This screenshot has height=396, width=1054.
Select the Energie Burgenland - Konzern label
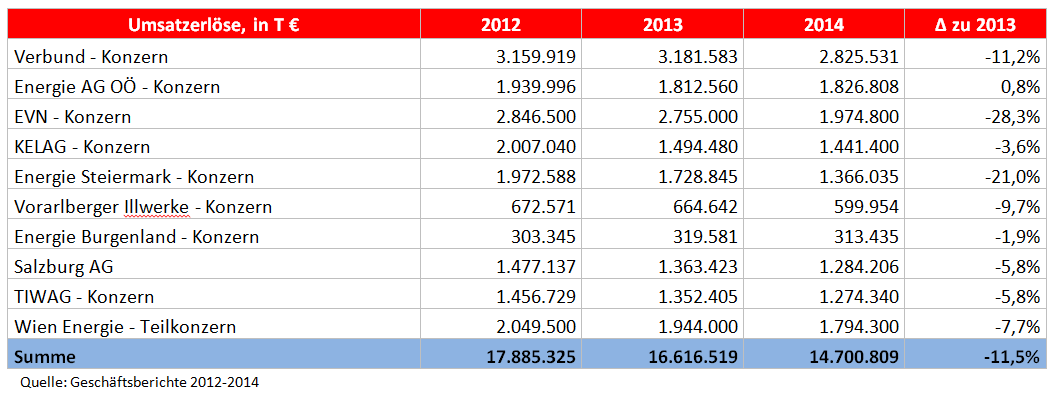tap(136, 237)
